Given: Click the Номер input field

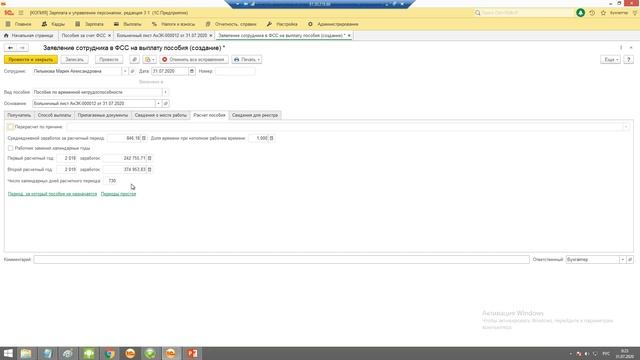Looking at the screenshot, I should tap(235, 71).
